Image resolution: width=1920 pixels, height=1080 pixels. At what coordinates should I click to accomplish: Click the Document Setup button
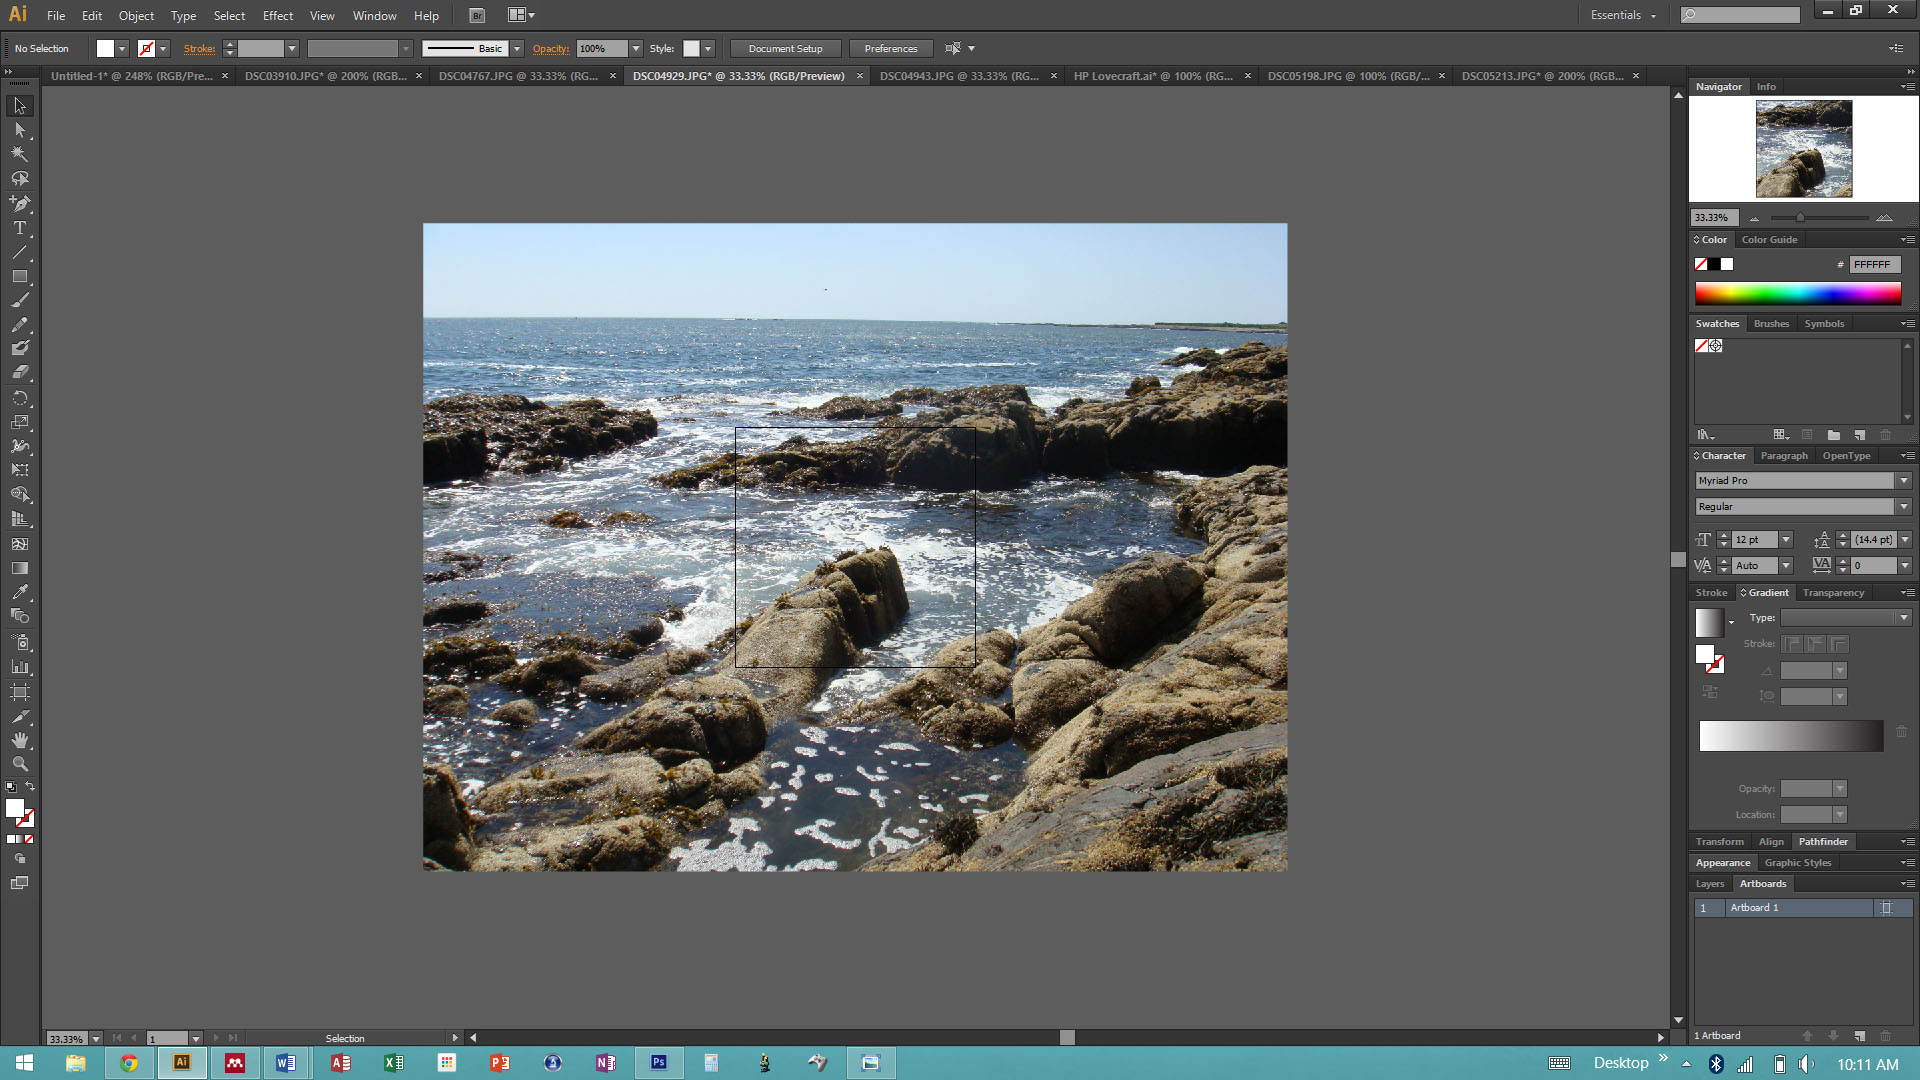(785, 48)
